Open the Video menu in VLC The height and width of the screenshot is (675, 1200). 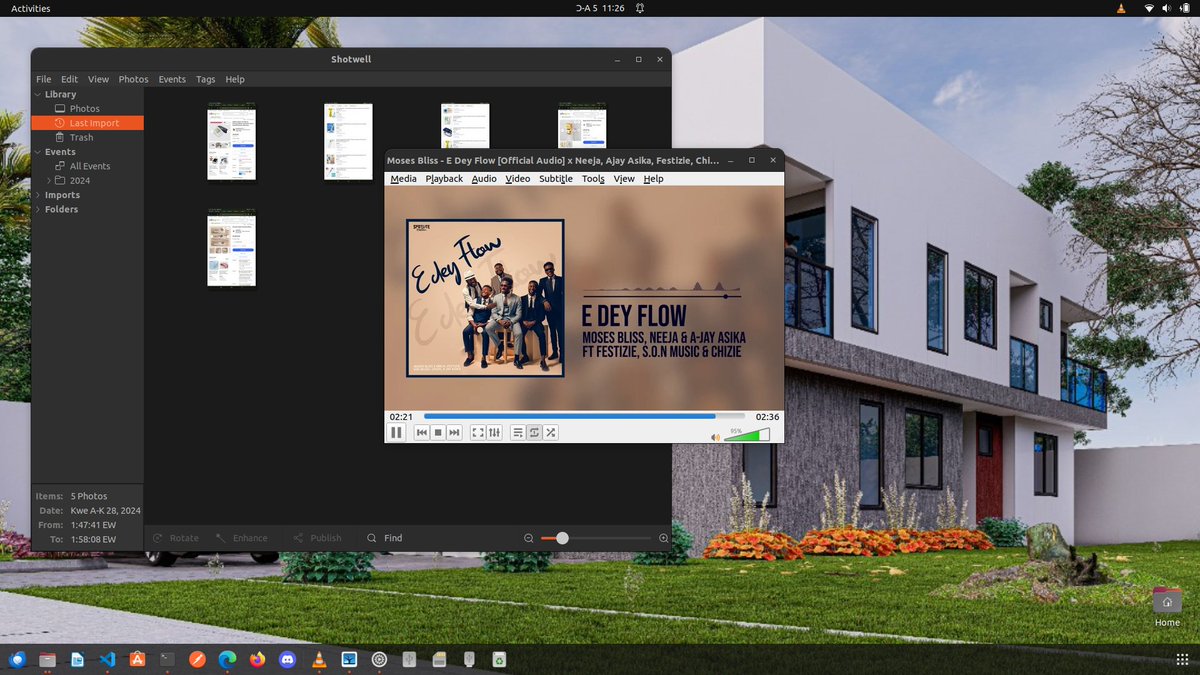[x=517, y=179]
